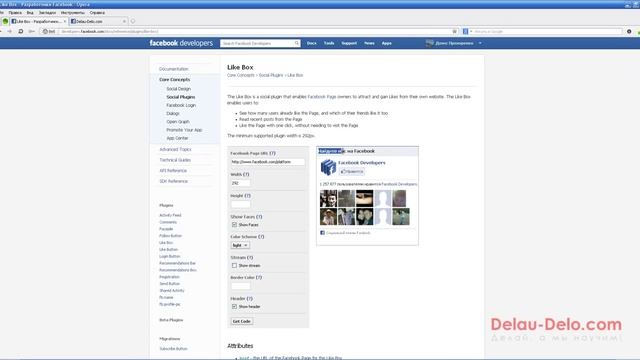Open Docs in the Facebook header
Viewport: 640px width, 360px height.
click(x=311, y=43)
